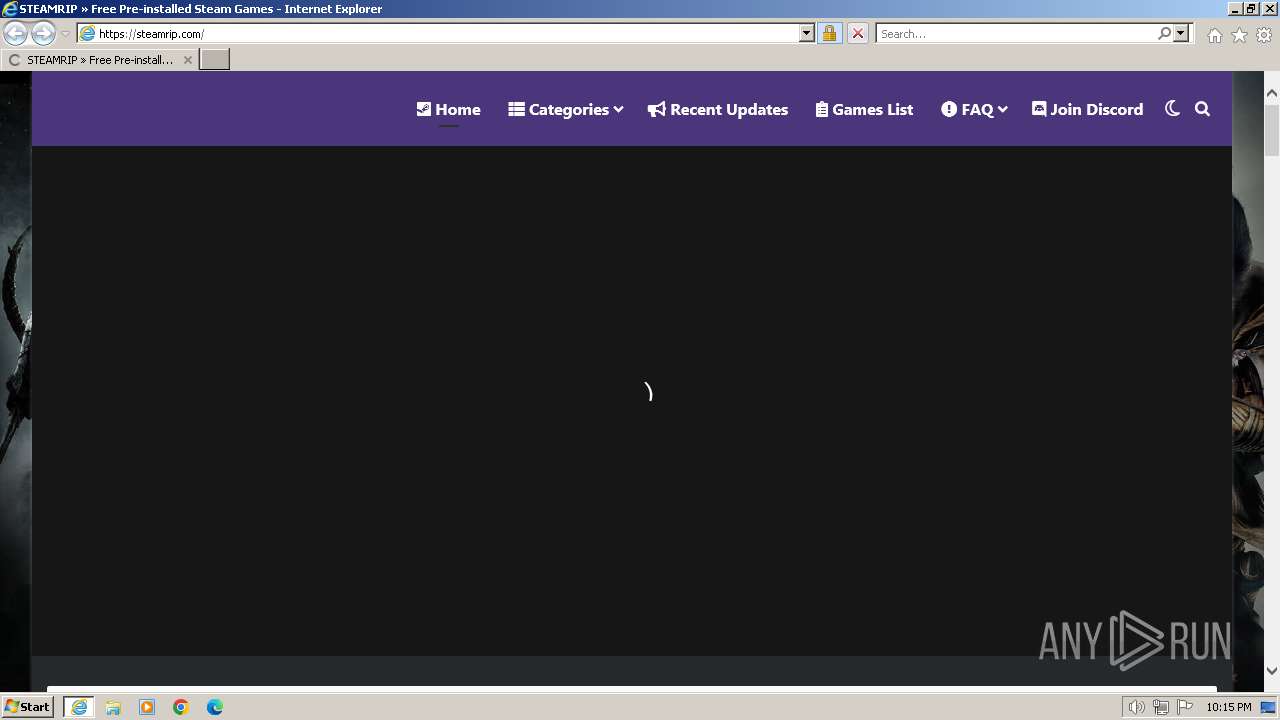Click the list icon beside Categories
1280x720 pixels.
tap(516, 109)
